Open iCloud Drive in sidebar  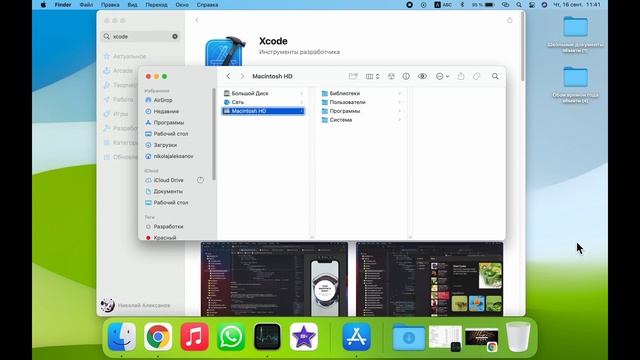point(169,180)
